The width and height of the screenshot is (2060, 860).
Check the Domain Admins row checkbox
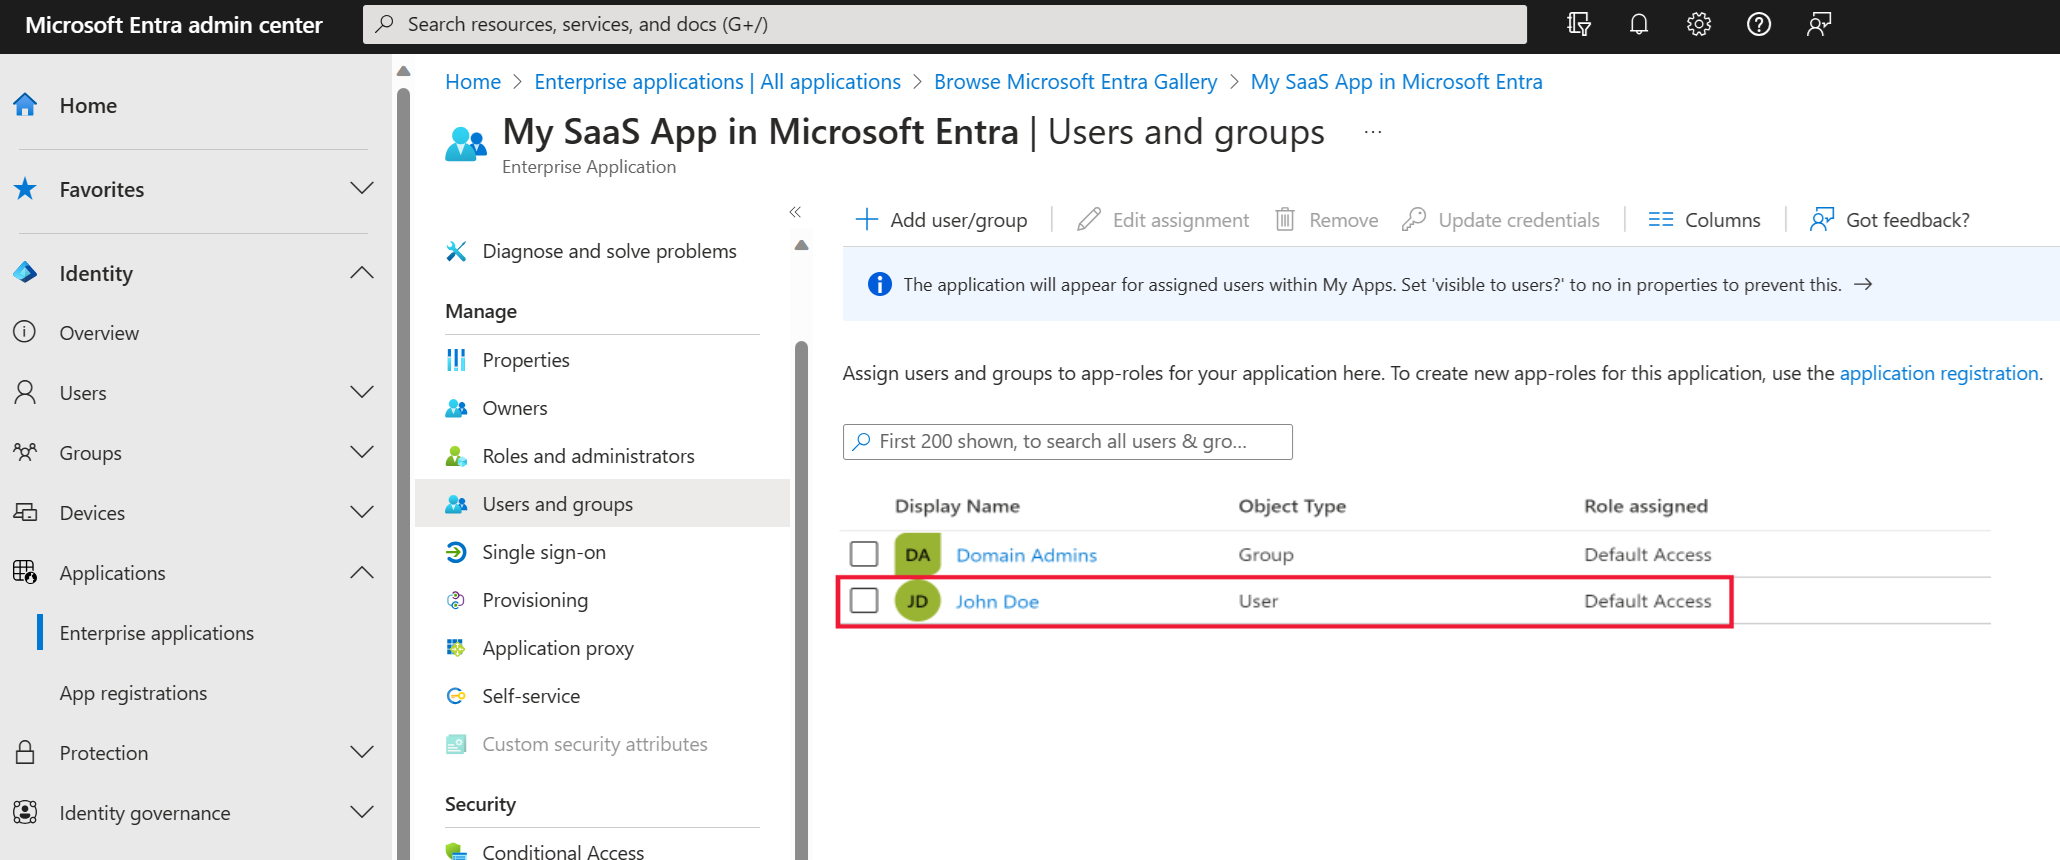[x=864, y=554]
